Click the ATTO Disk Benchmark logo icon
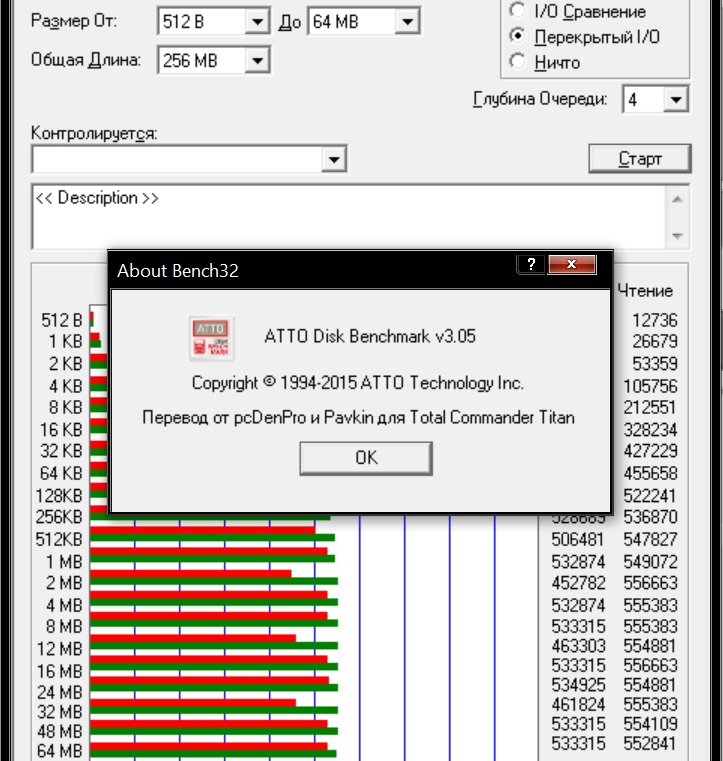 212,338
